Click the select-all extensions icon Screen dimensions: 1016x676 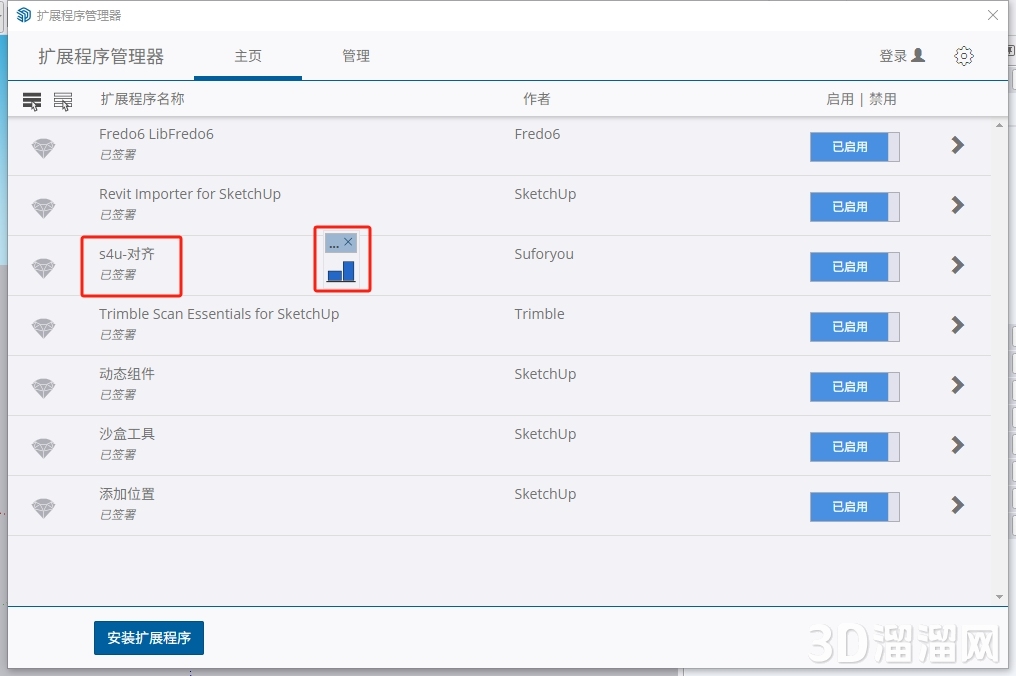click(32, 100)
